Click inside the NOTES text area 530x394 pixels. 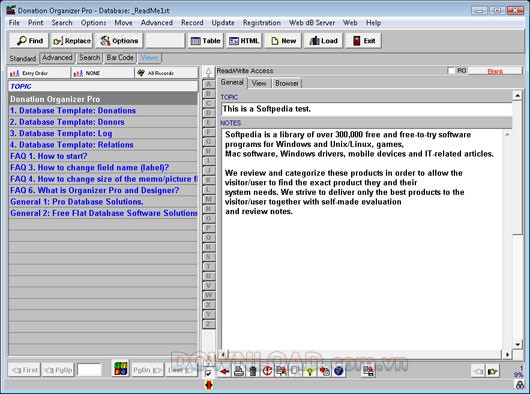(362, 239)
